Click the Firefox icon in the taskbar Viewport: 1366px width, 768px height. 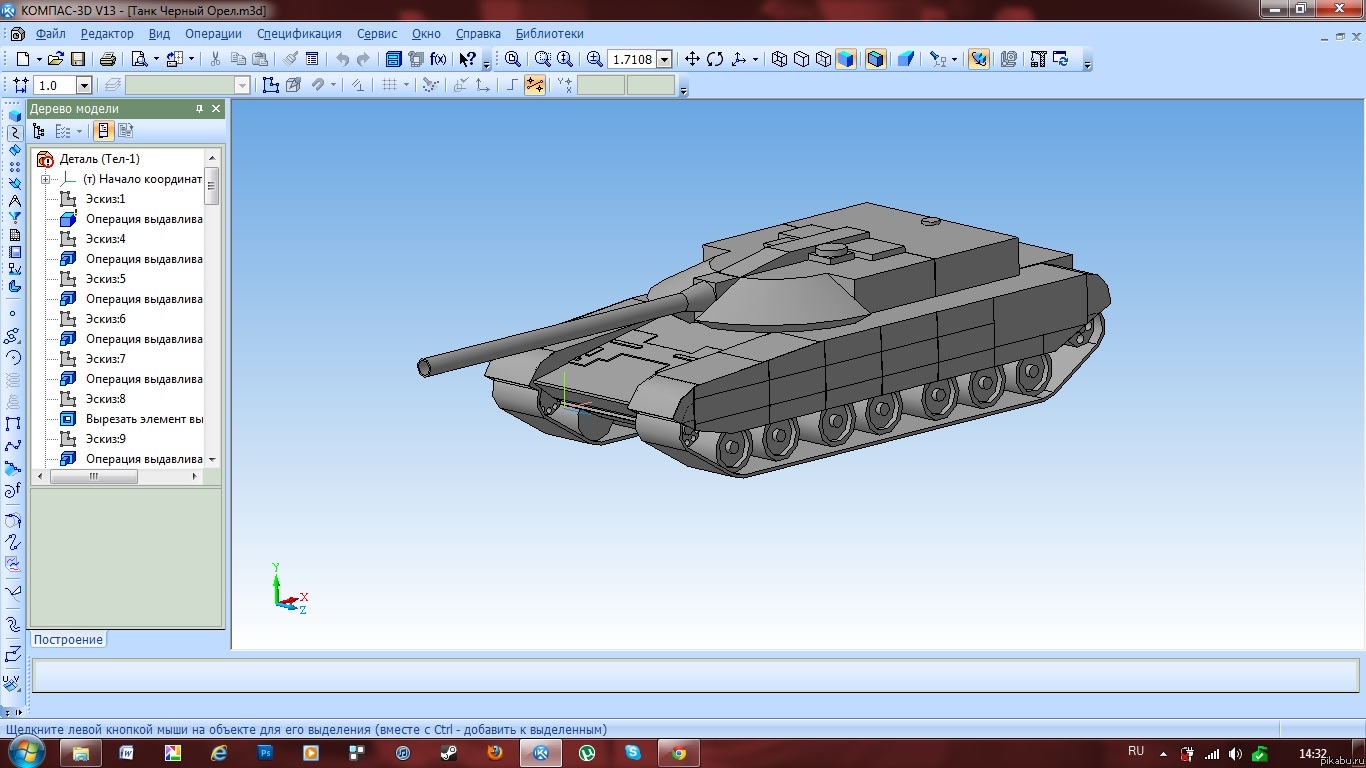(495, 753)
